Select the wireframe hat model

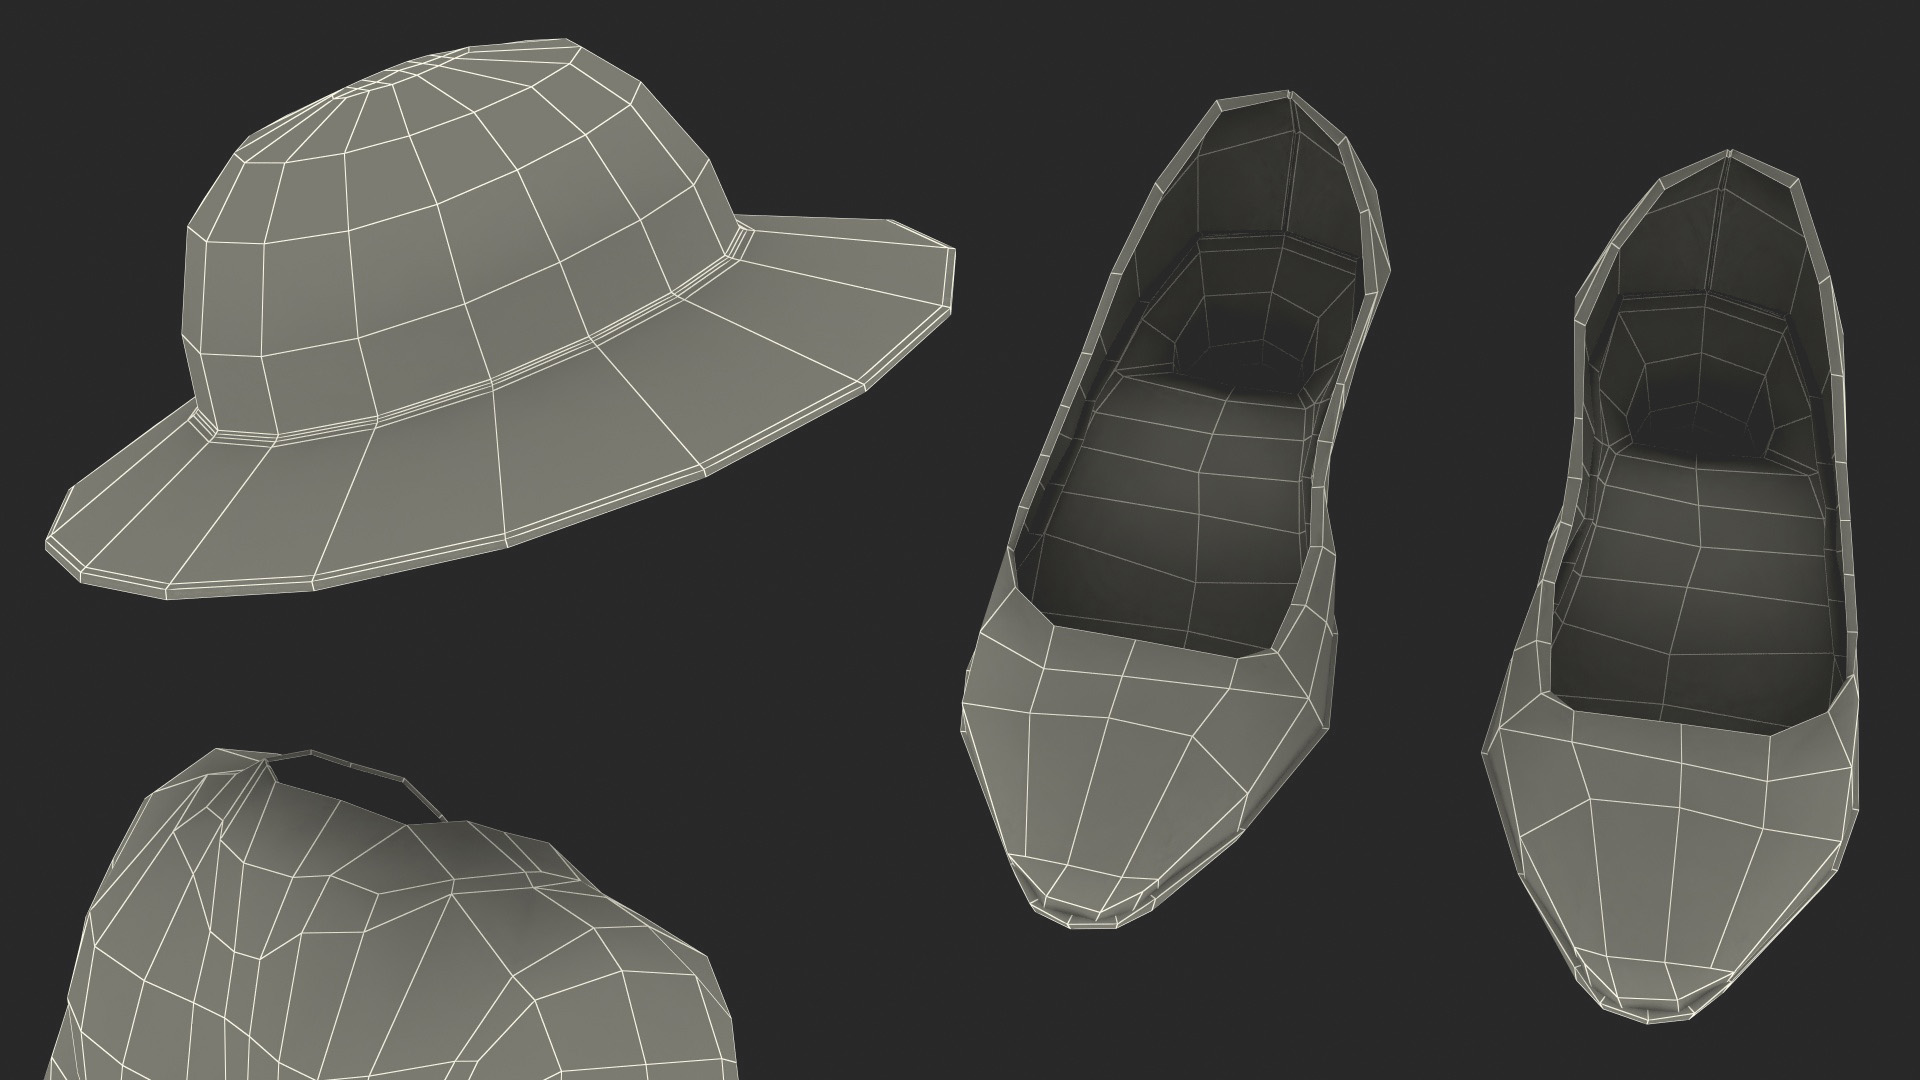click(x=500, y=320)
